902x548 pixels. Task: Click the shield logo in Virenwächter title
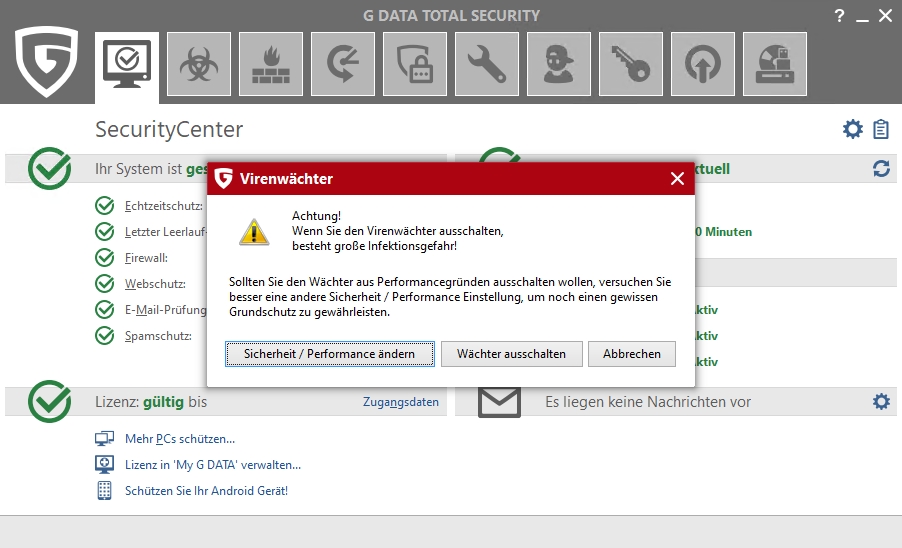coord(224,178)
